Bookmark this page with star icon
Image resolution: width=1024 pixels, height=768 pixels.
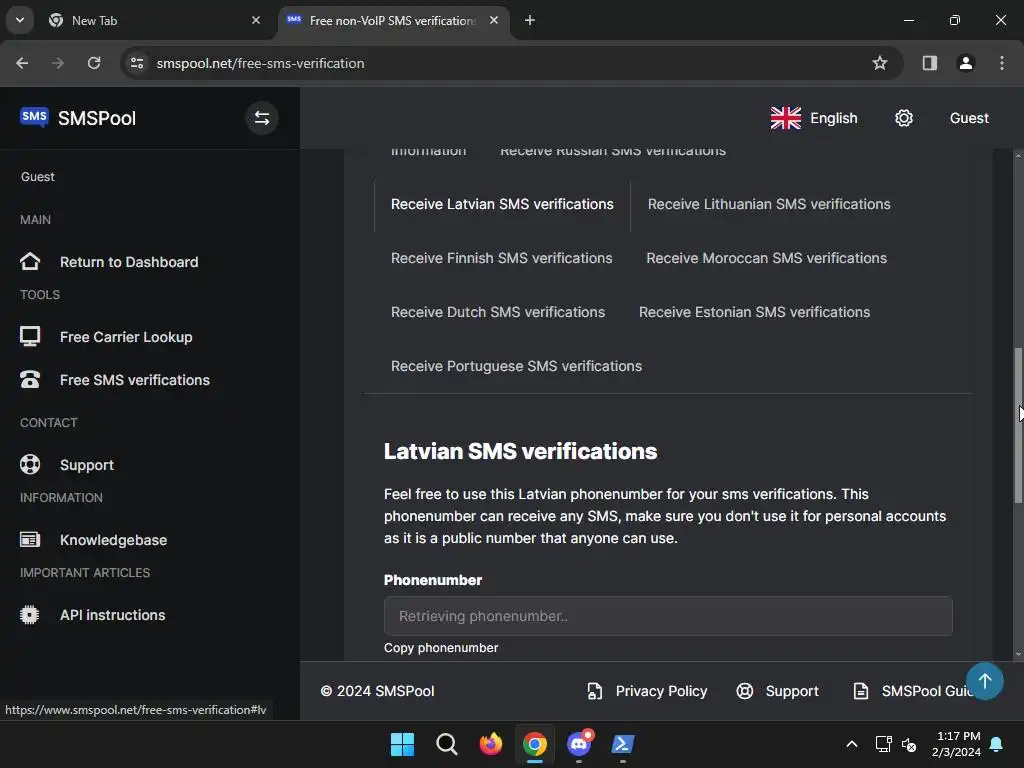coord(880,63)
